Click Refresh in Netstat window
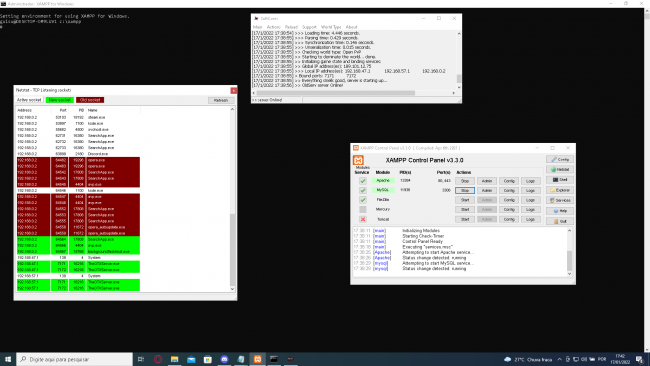This screenshot has height=366, width=650. tap(221, 100)
